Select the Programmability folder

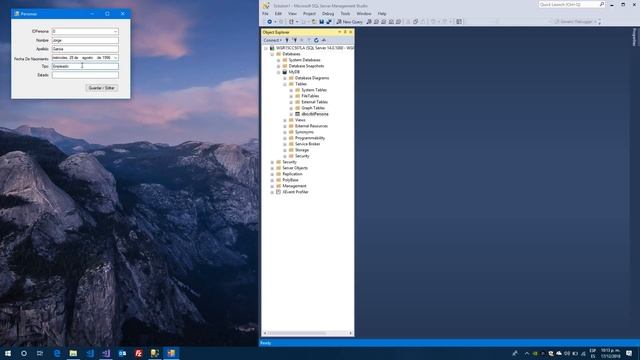click(x=310, y=138)
